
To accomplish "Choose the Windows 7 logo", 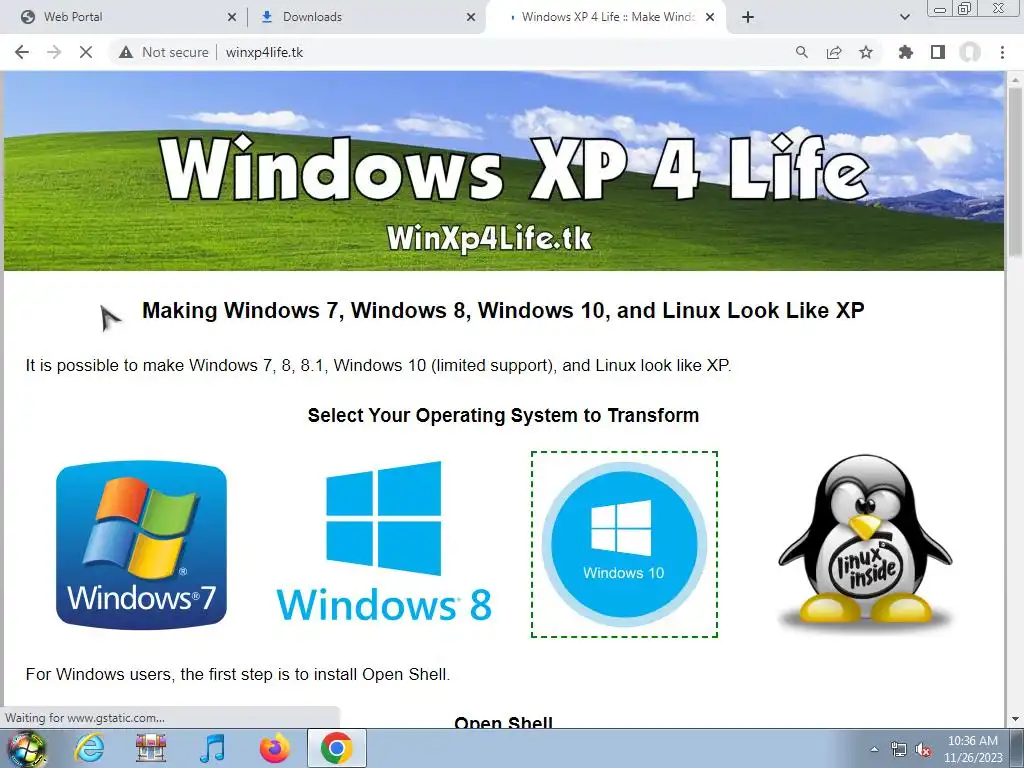I will (x=141, y=545).
